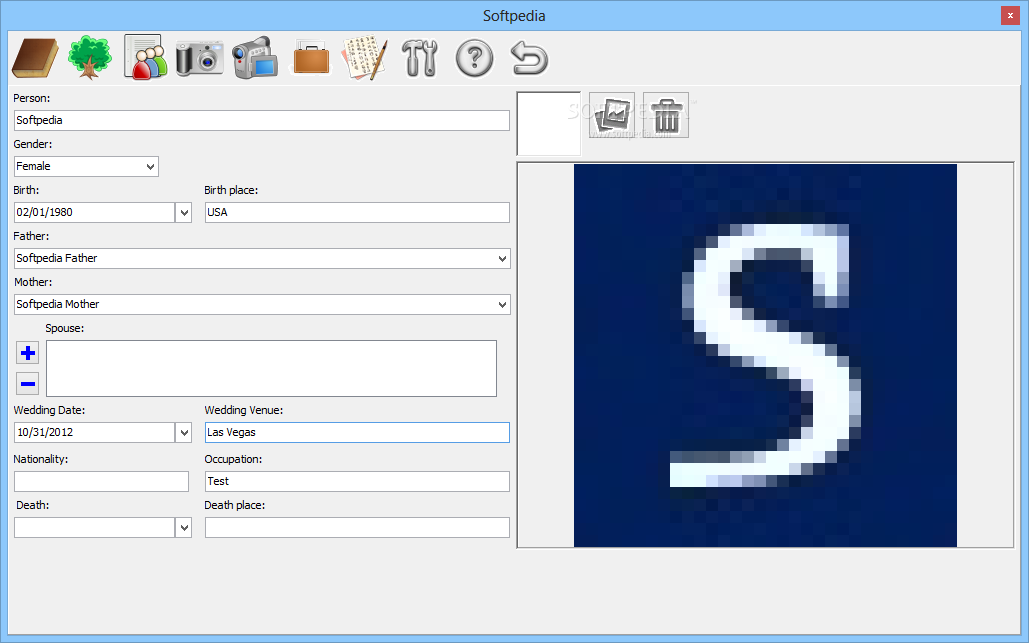Click the Spouse list box
This screenshot has height=643, width=1029.
tap(271, 368)
